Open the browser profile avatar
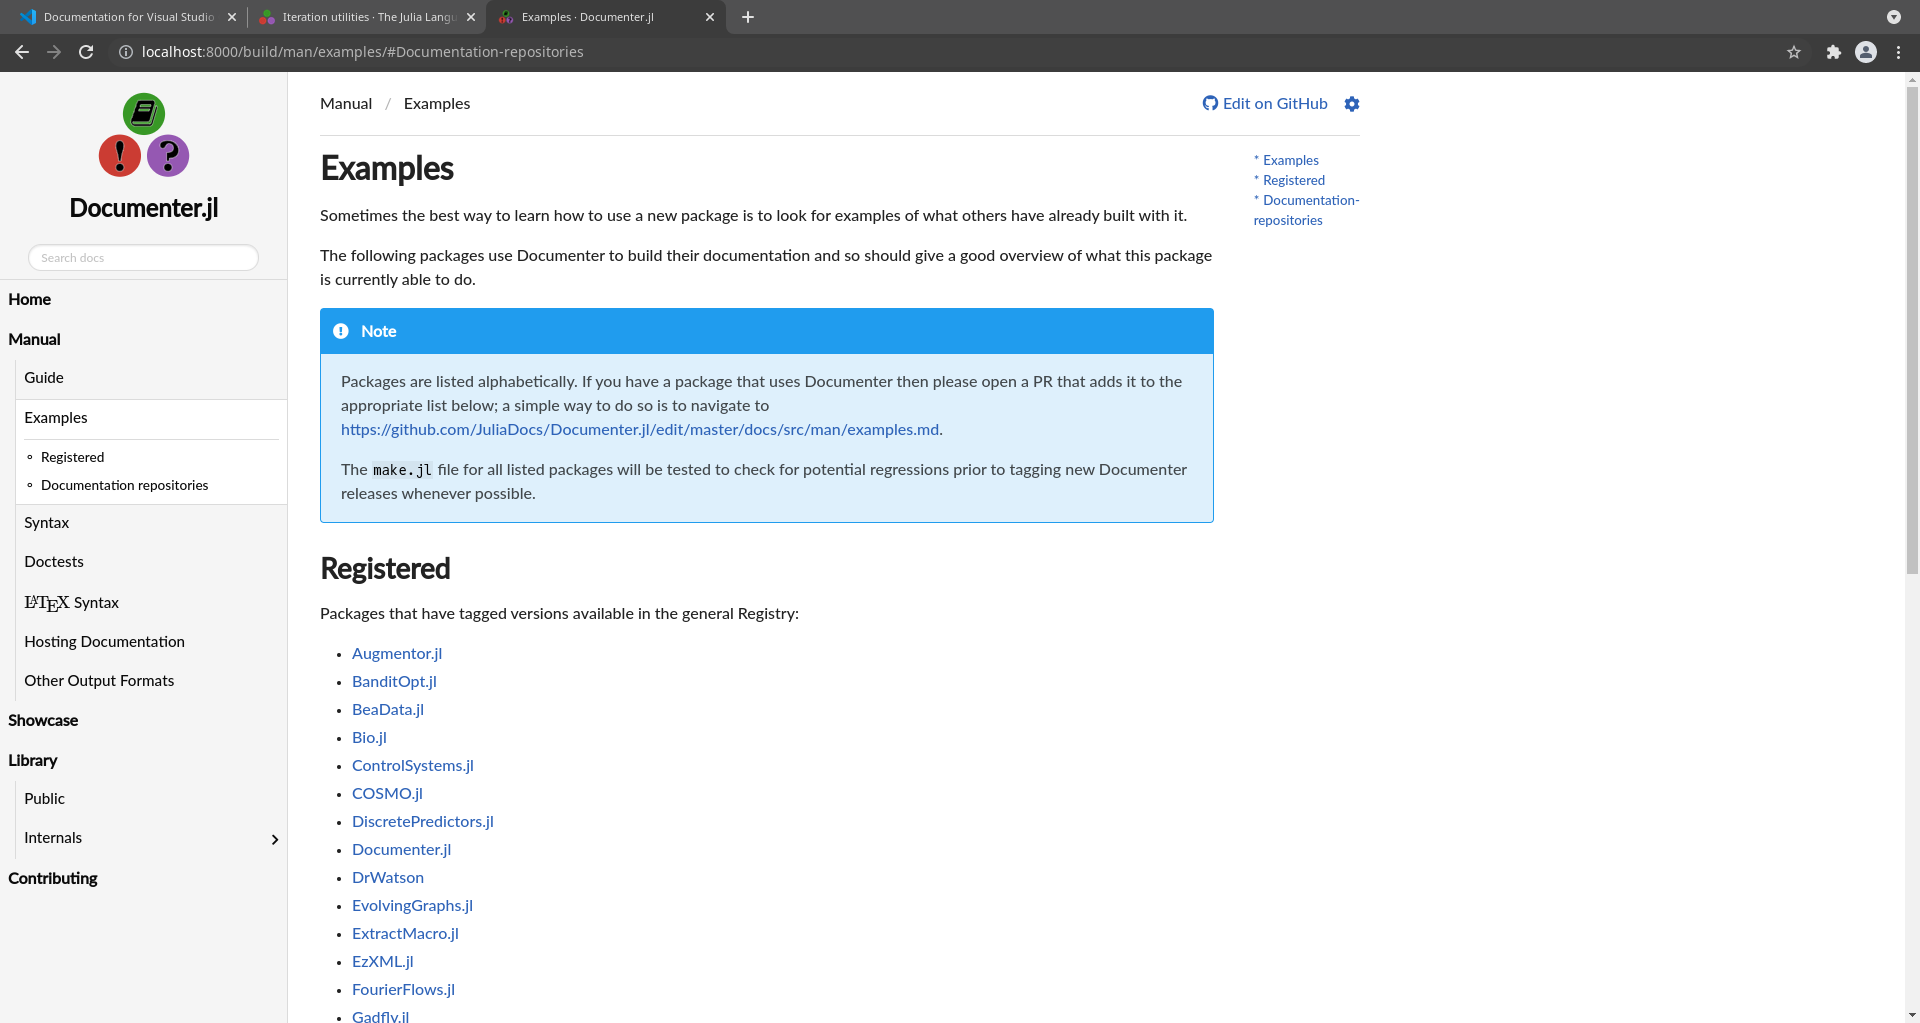Screen dimensions: 1920x1023 pos(1866,52)
